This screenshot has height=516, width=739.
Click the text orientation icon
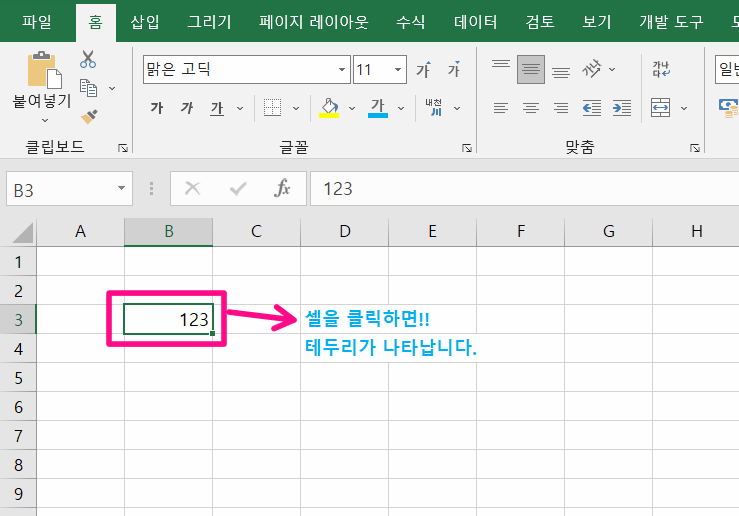(x=592, y=69)
